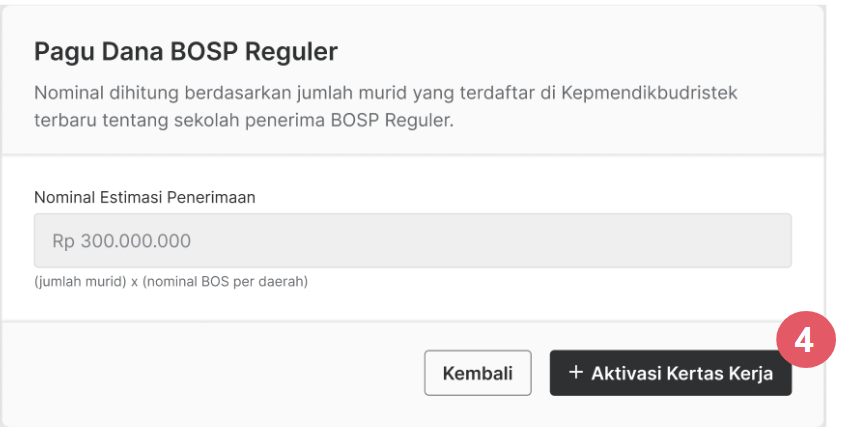The image size is (845, 436).
Task: Click the Kertas Kerja text on dark button
Action: pos(719,373)
